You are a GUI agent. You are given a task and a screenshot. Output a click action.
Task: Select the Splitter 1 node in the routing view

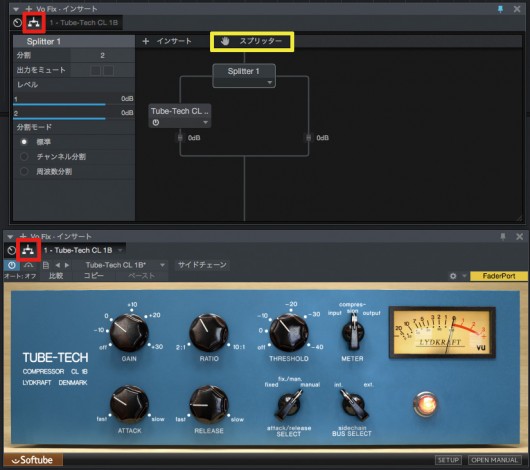[x=244, y=75]
